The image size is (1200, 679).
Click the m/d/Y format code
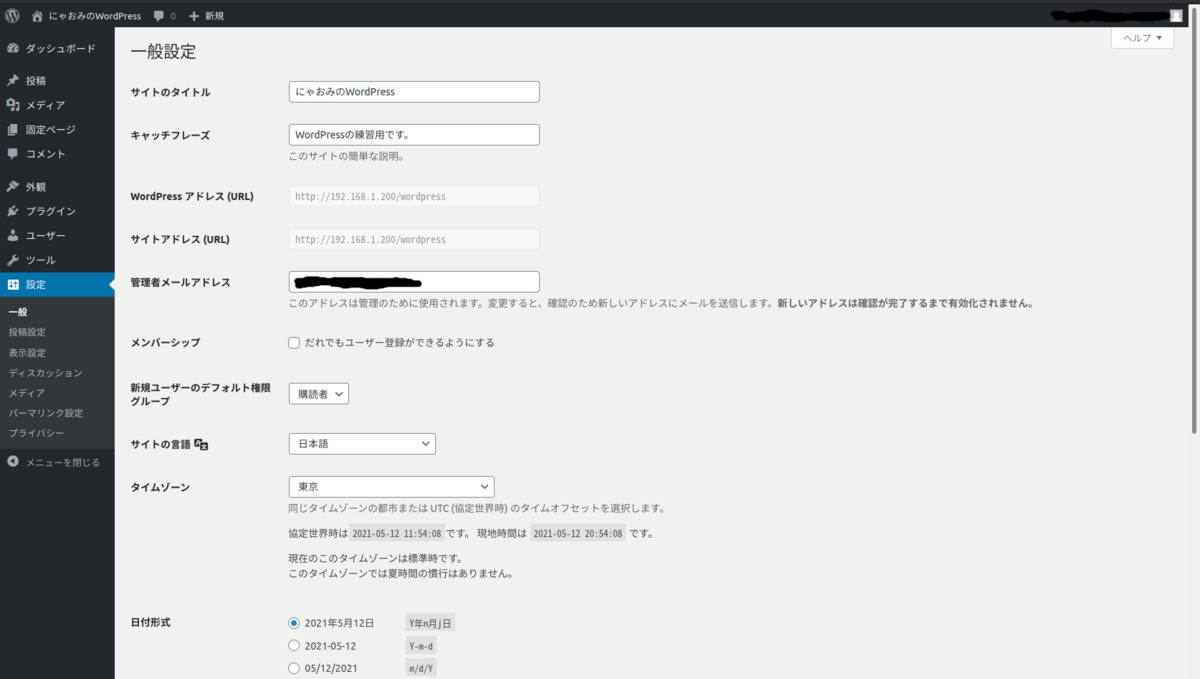pyautogui.click(x=422, y=668)
